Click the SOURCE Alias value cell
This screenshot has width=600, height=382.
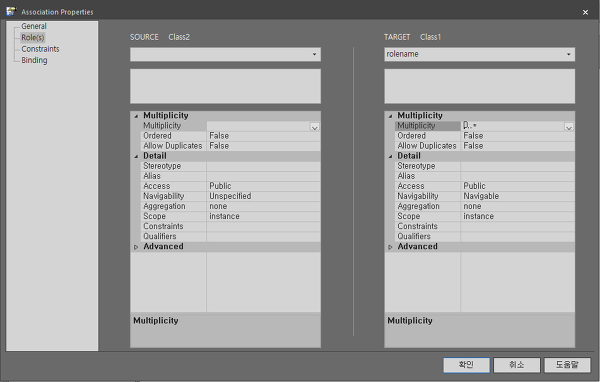pyautogui.click(x=263, y=176)
